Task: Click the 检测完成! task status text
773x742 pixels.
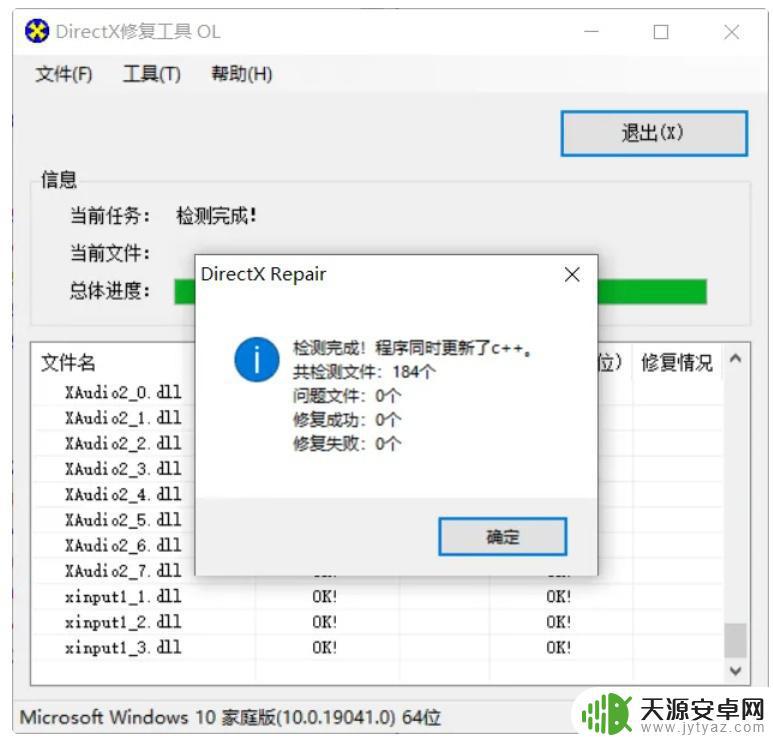Action: pos(217,215)
